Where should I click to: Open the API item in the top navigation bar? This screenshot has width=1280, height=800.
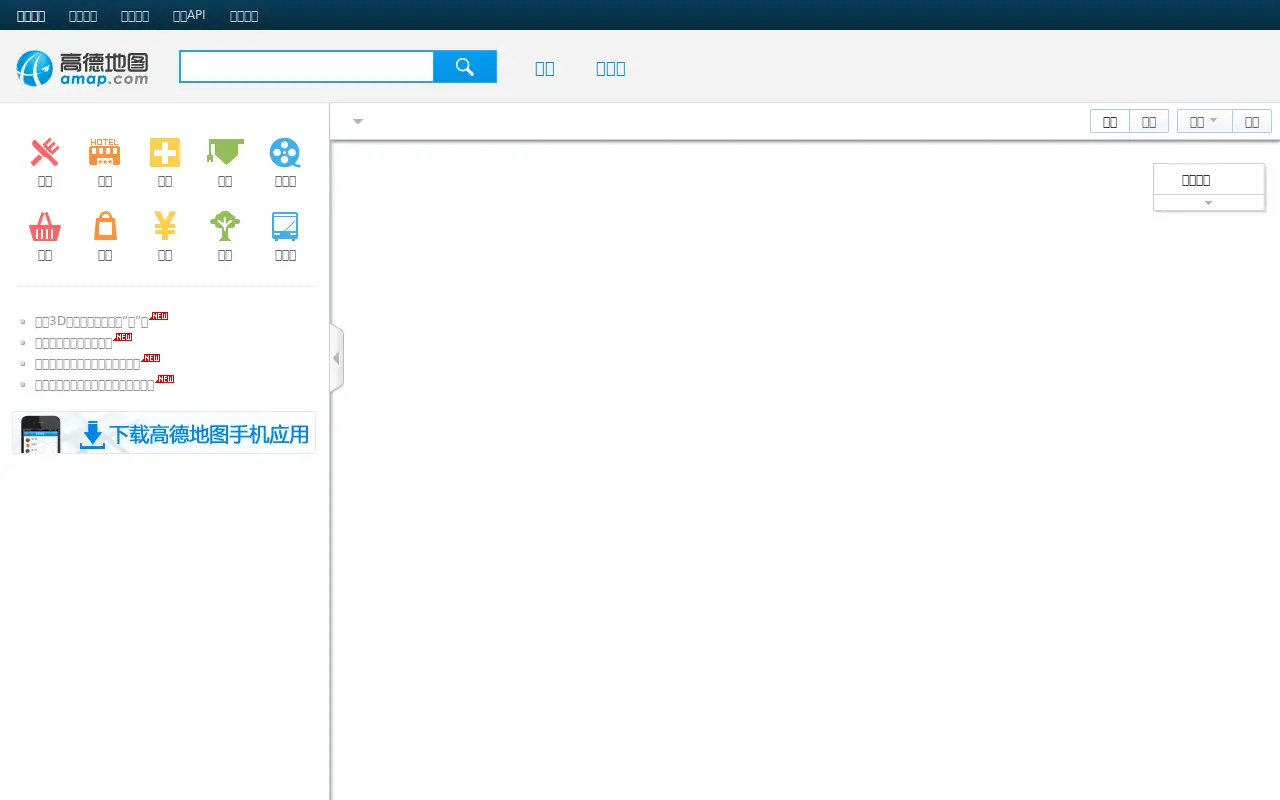tap(189, 15)
